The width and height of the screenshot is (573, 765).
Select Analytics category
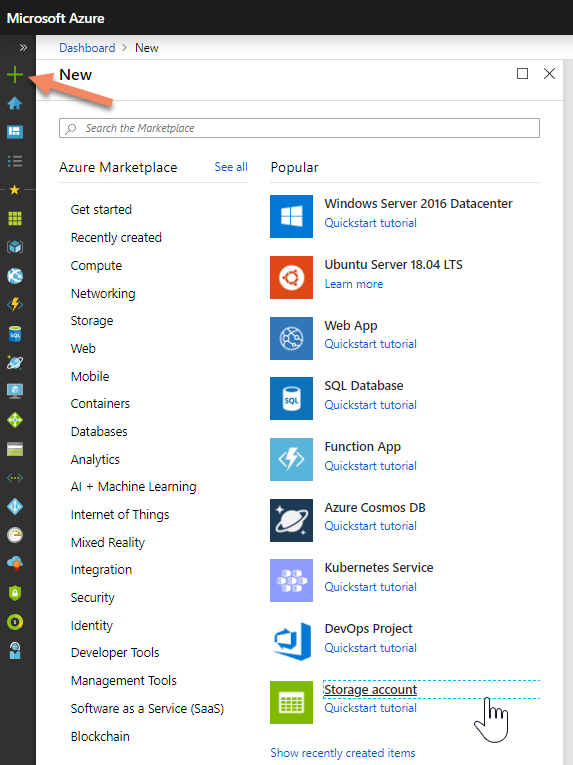coord(95,460)
